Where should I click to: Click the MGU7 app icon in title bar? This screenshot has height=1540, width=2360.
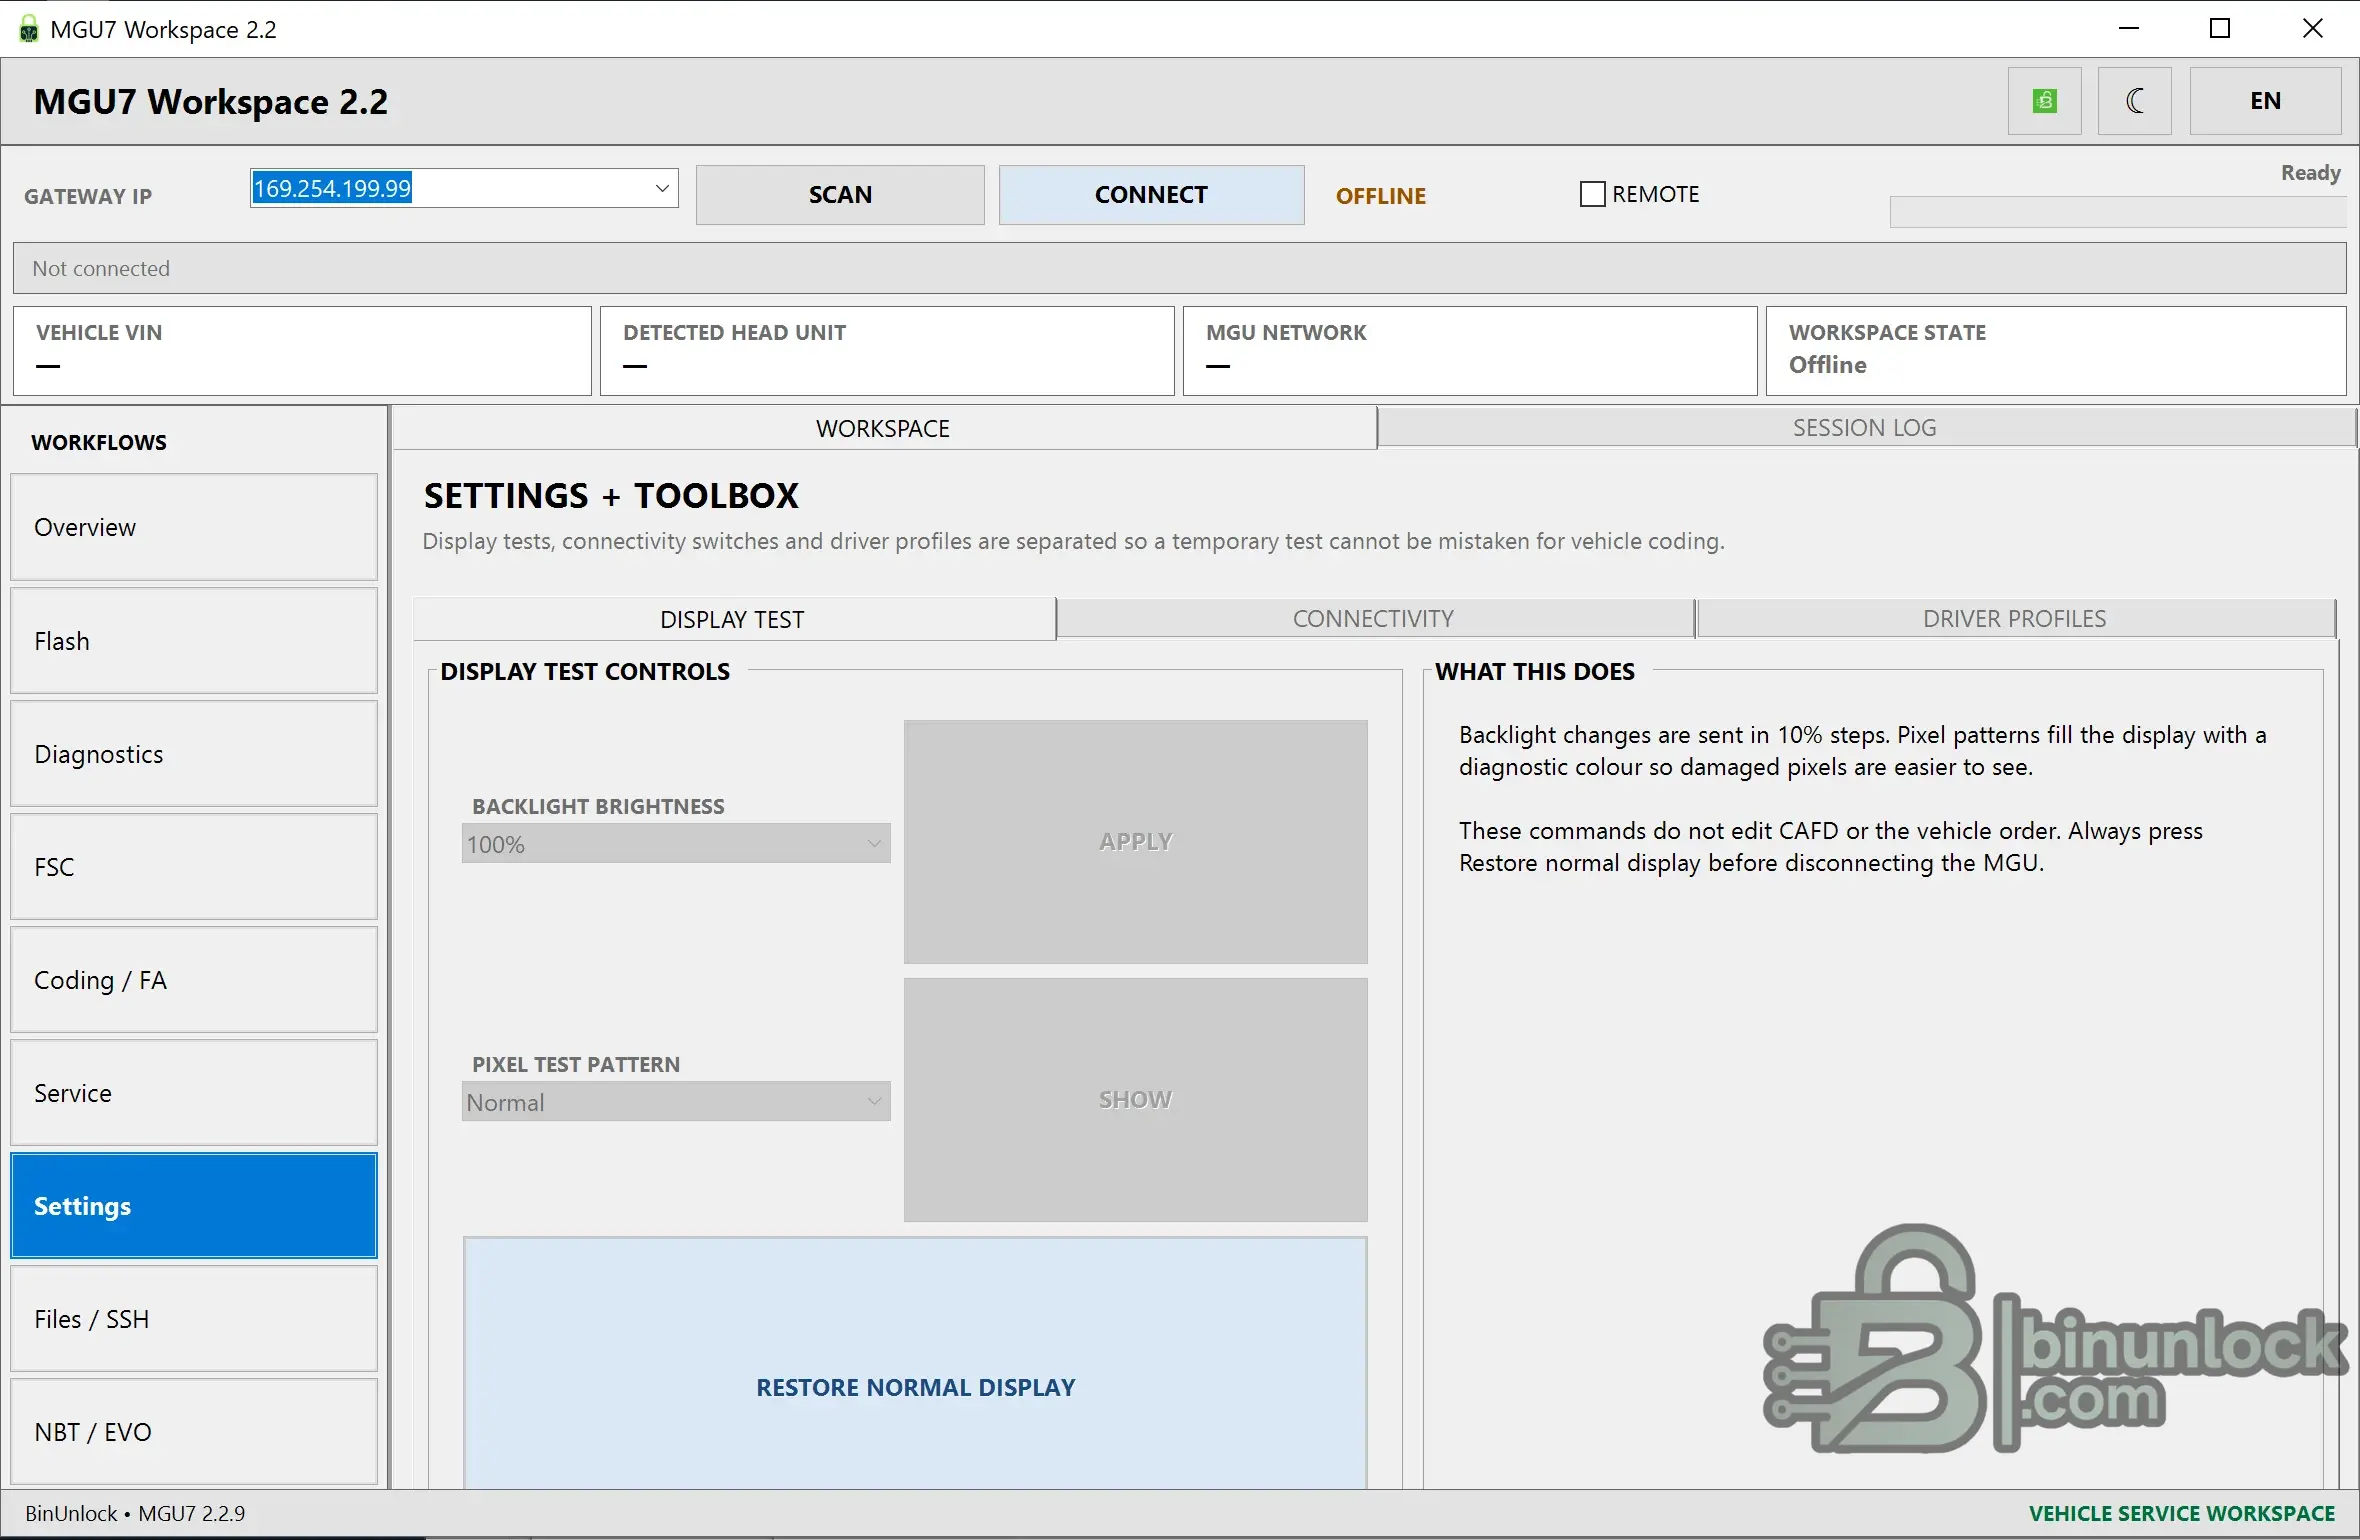[29, 29]
